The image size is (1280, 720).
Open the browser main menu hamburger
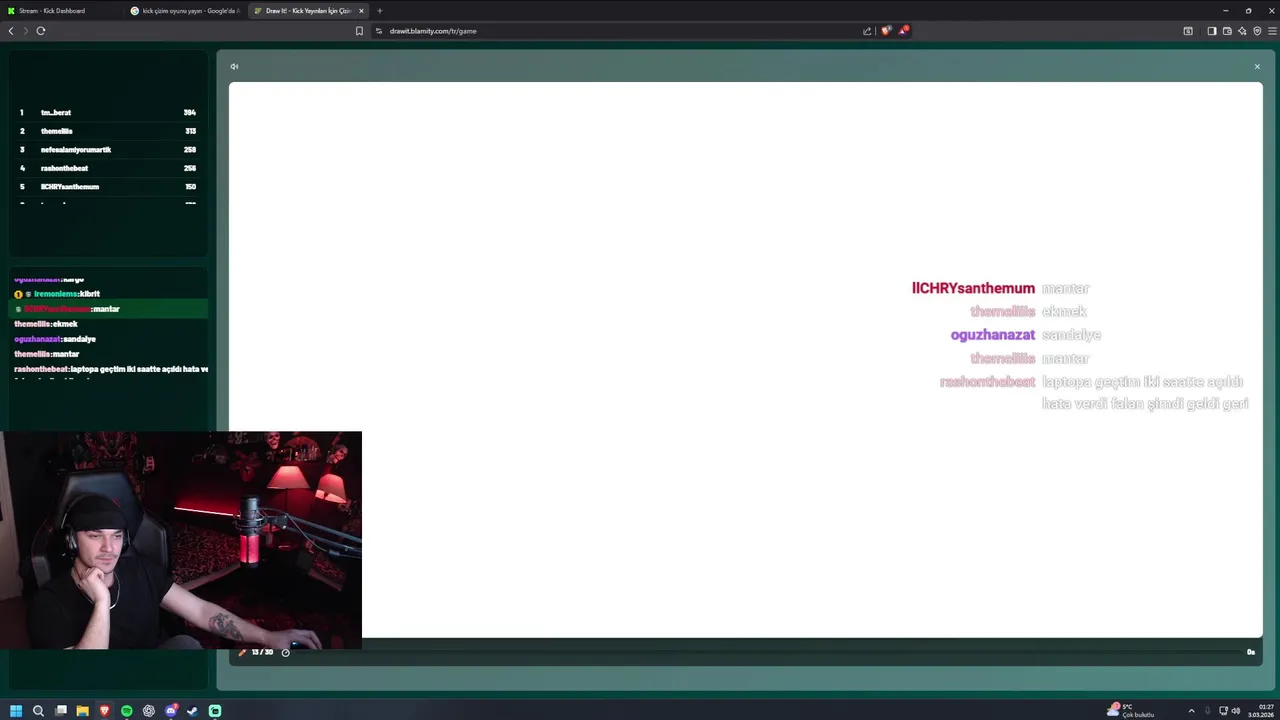1271,31
